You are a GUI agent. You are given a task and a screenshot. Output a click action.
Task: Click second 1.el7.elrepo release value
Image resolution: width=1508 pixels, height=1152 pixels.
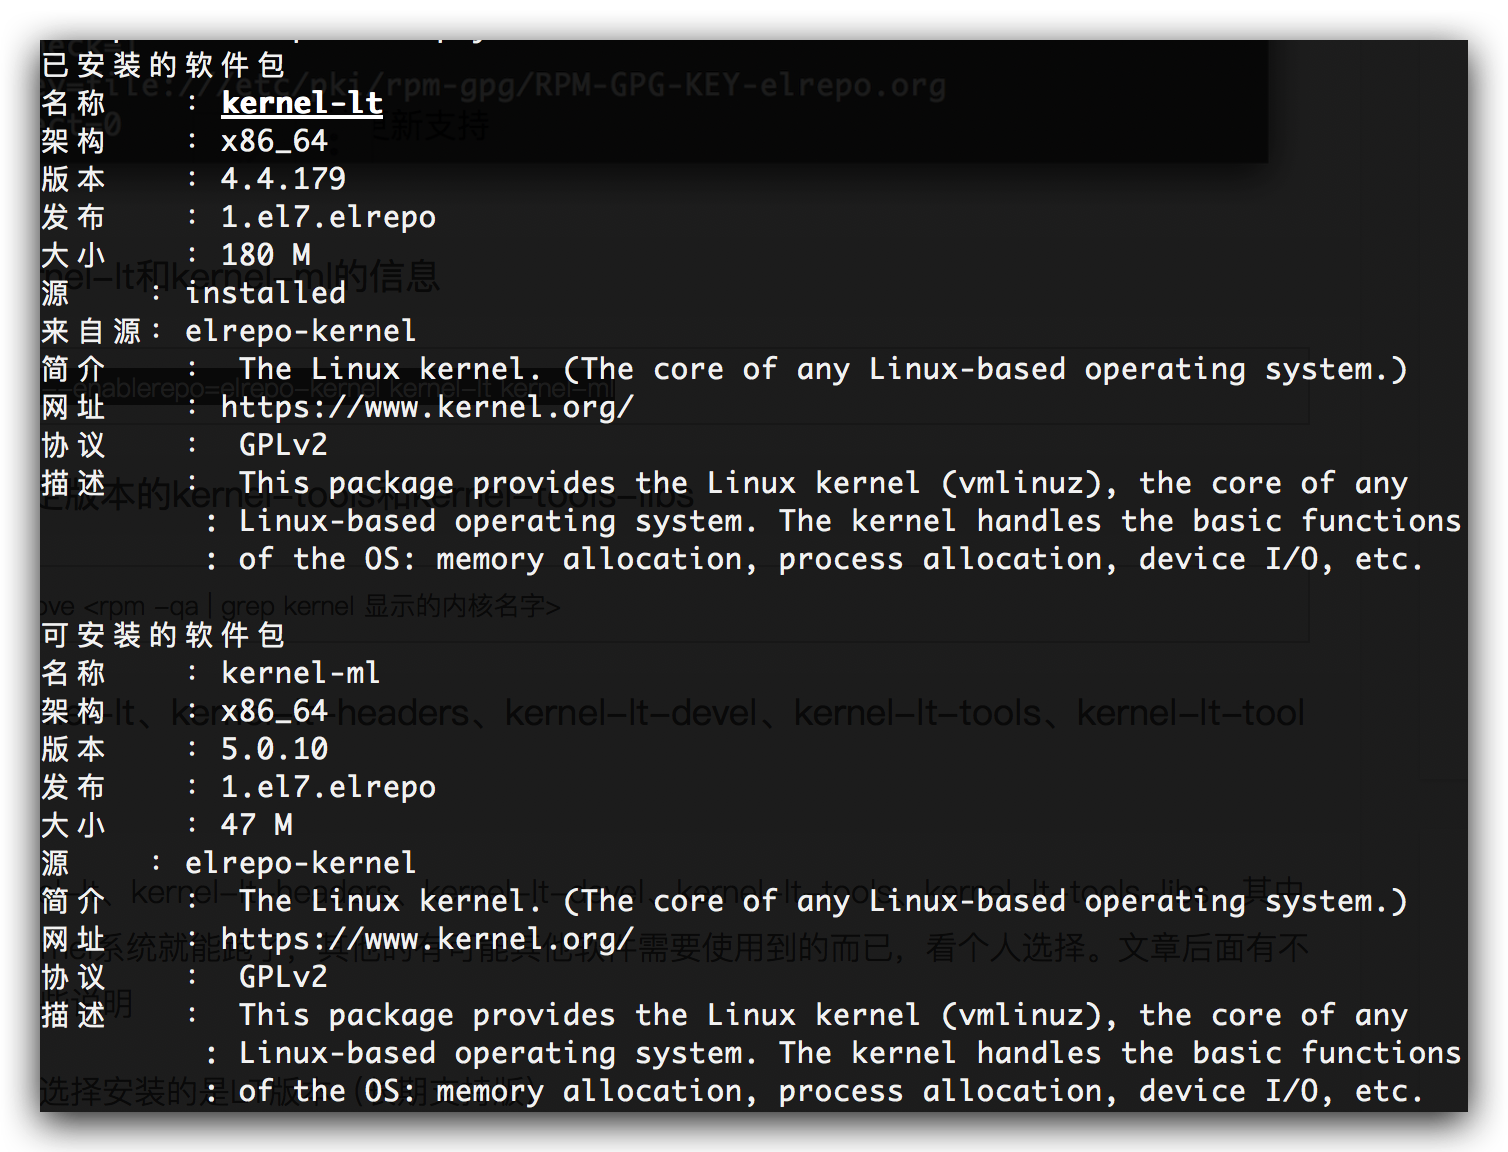(328, 787)
